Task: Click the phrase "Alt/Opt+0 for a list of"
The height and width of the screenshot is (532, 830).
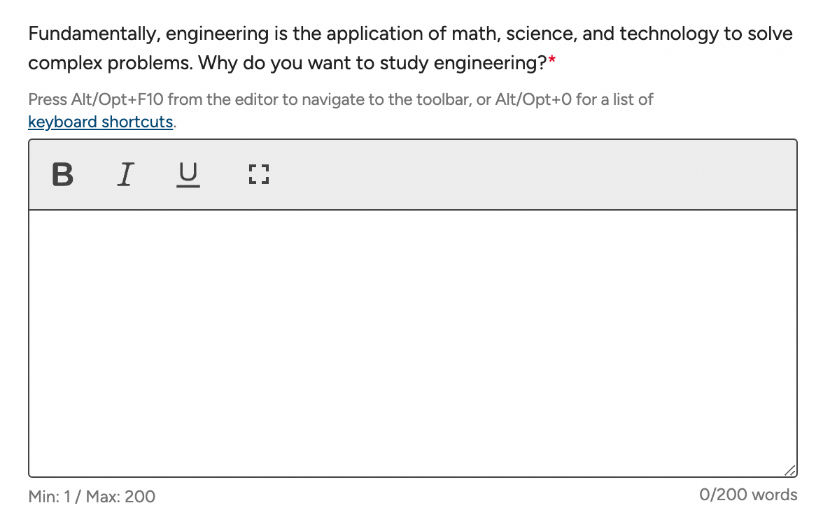Action: (x=574, y=100)
